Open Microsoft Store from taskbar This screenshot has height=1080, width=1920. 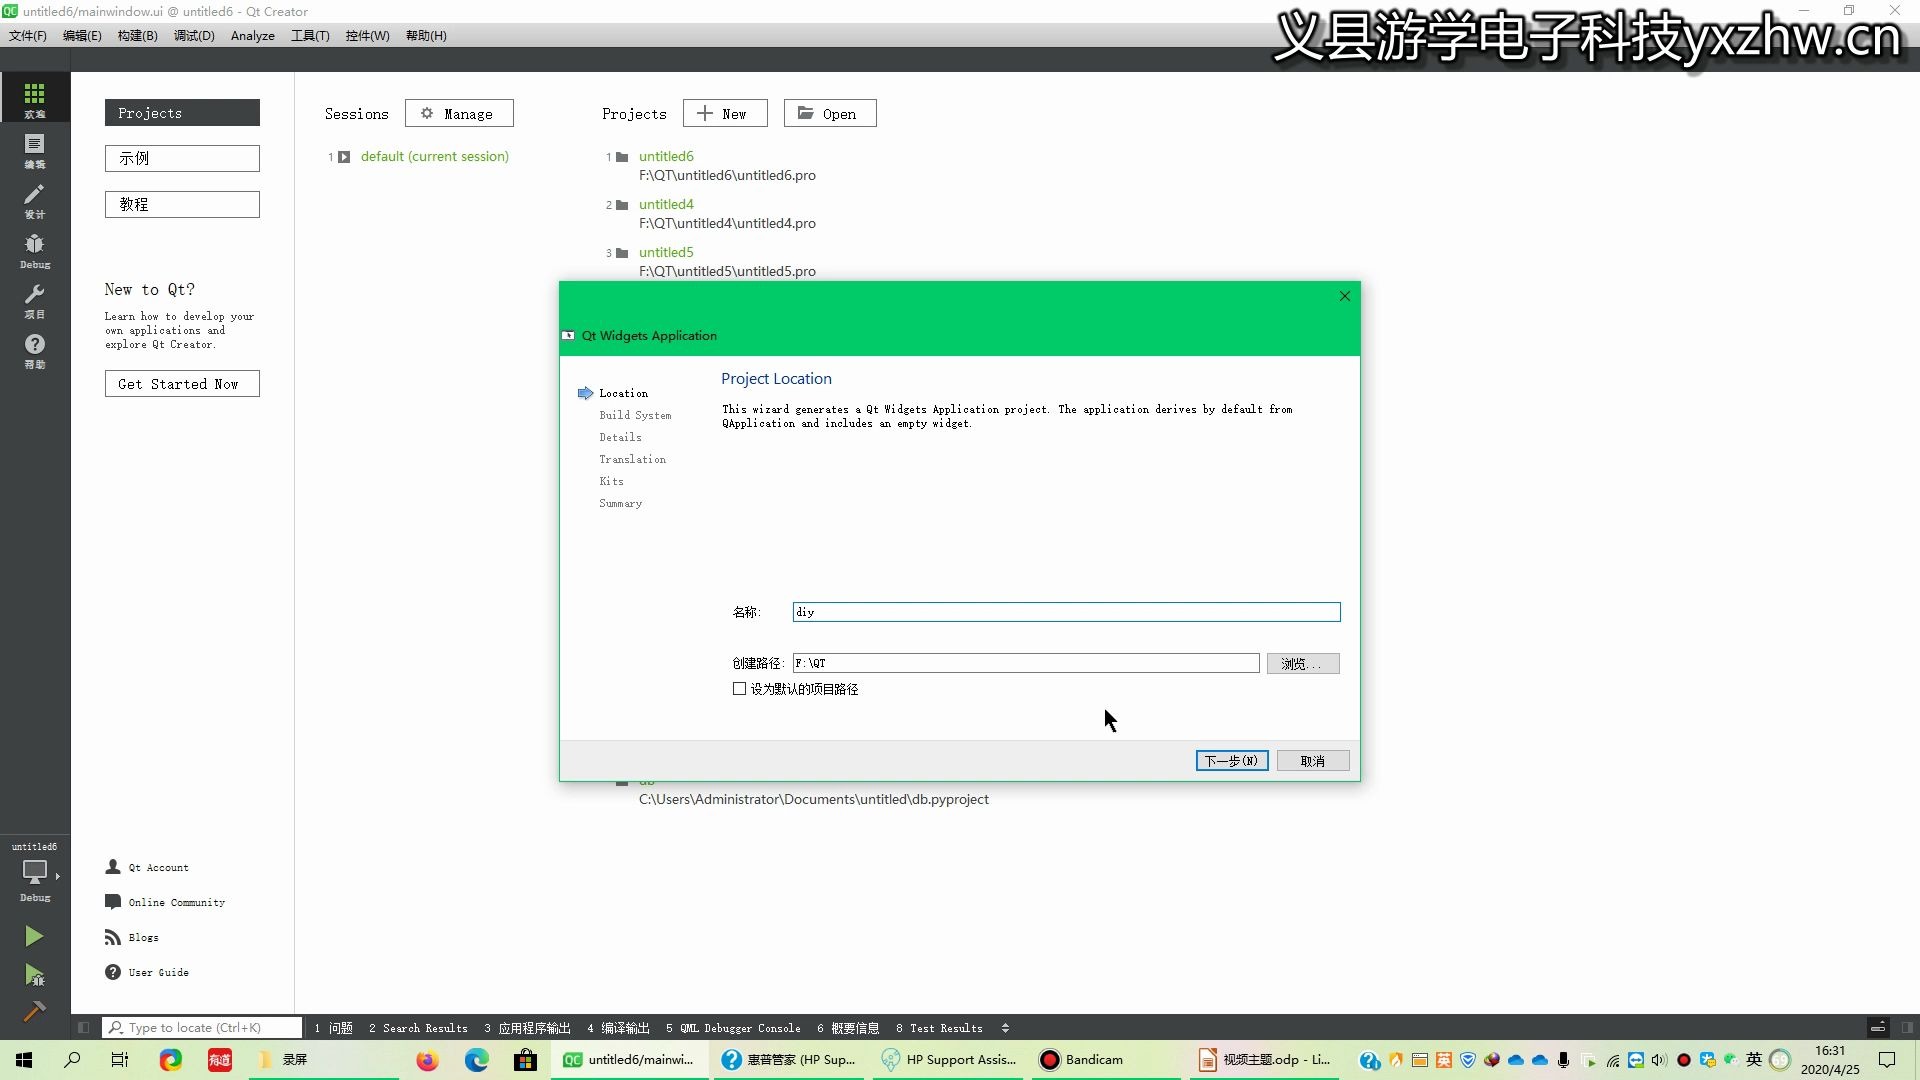[x=524, y=1060]
